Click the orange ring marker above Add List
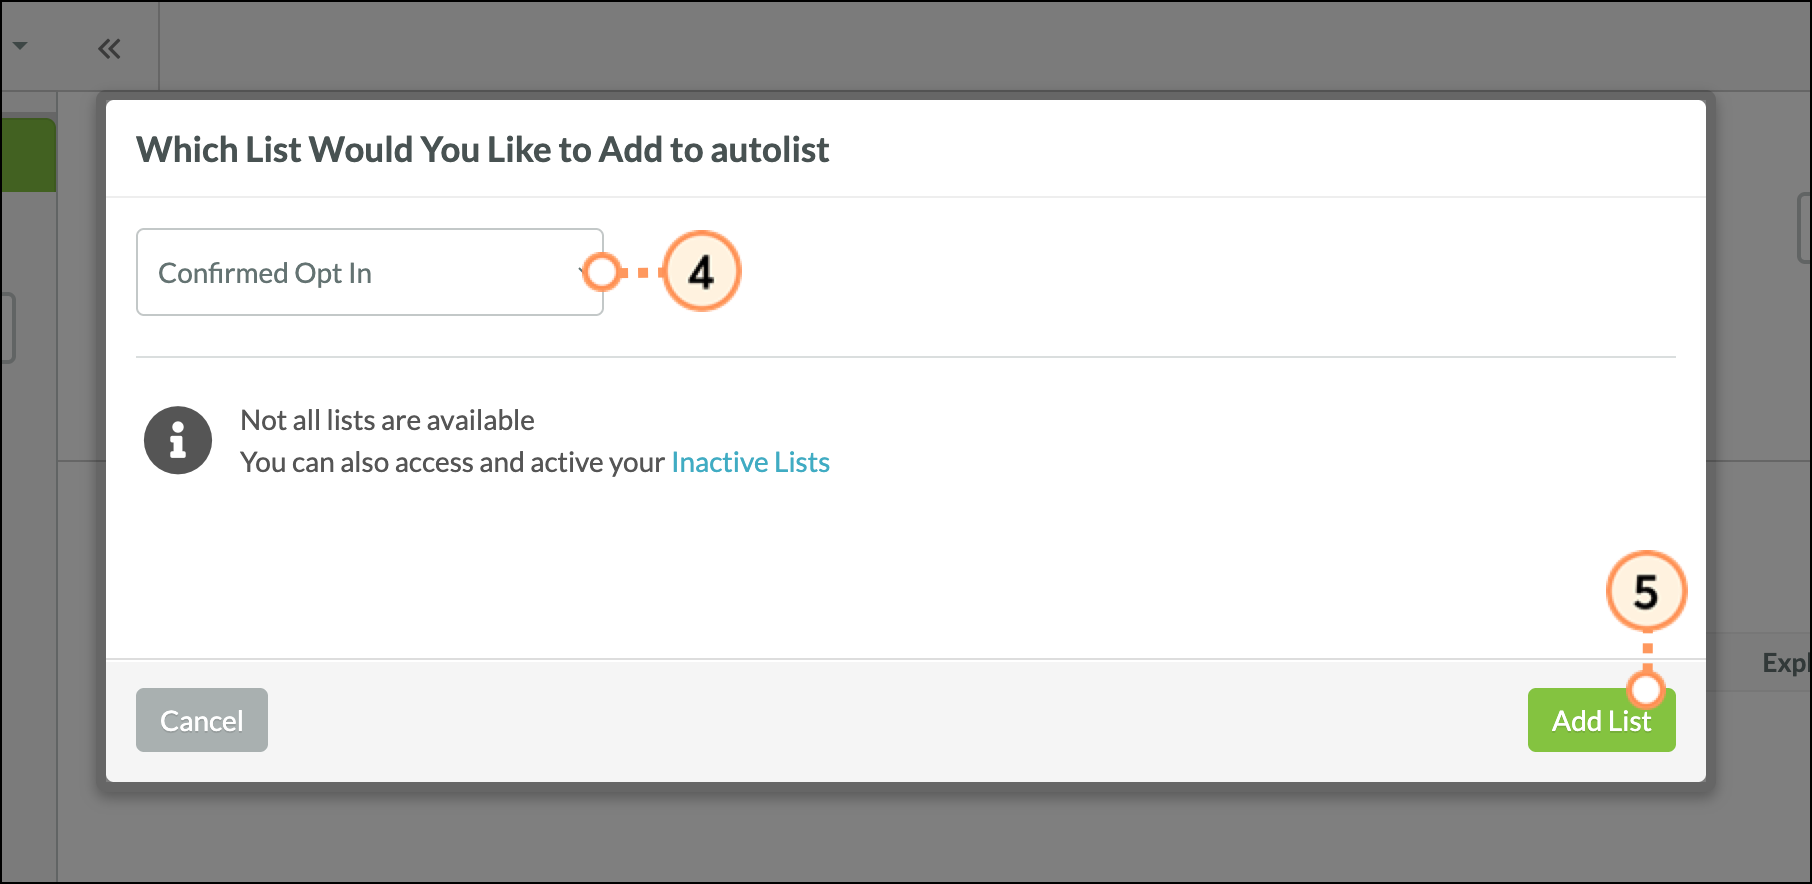The image size is (1812, 884). (1646, 689)
